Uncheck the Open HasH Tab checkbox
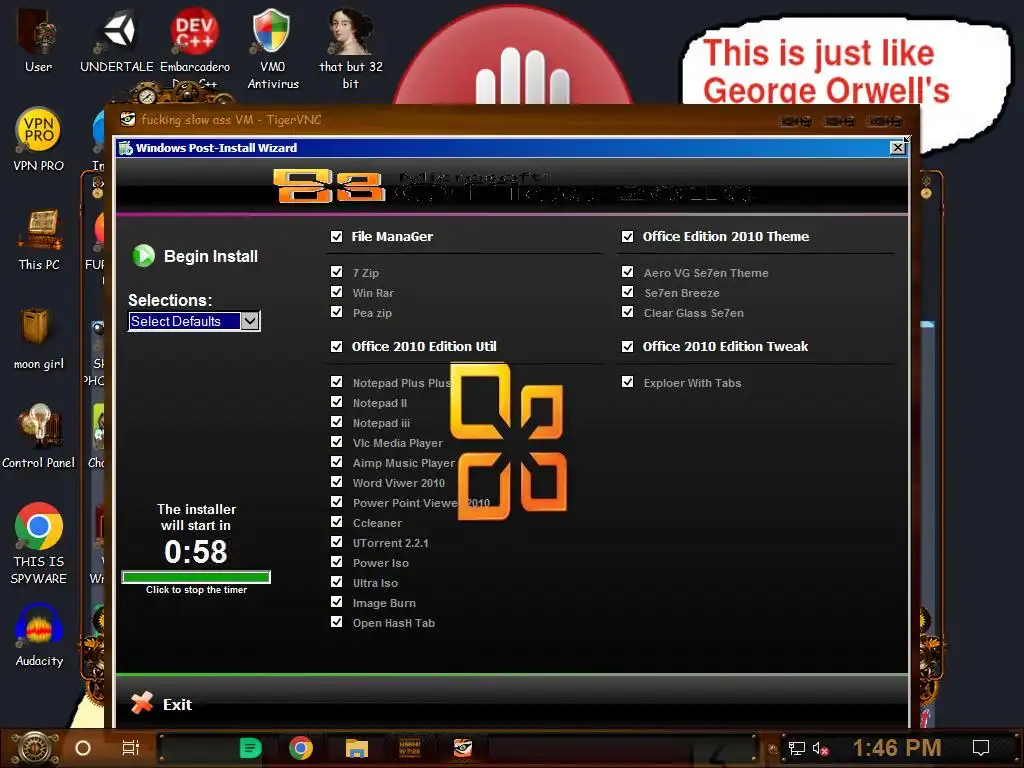Viewport: 1024px width, 768px height. point(336,622)
